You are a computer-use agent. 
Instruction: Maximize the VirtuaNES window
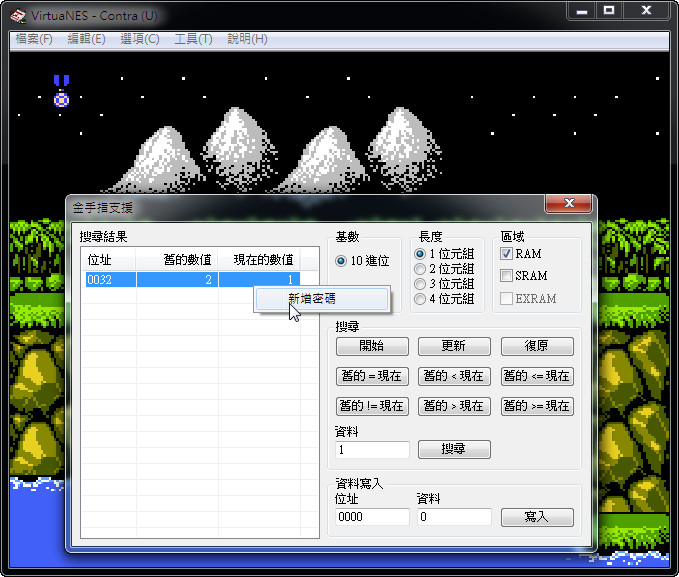(x=609, y=11)
